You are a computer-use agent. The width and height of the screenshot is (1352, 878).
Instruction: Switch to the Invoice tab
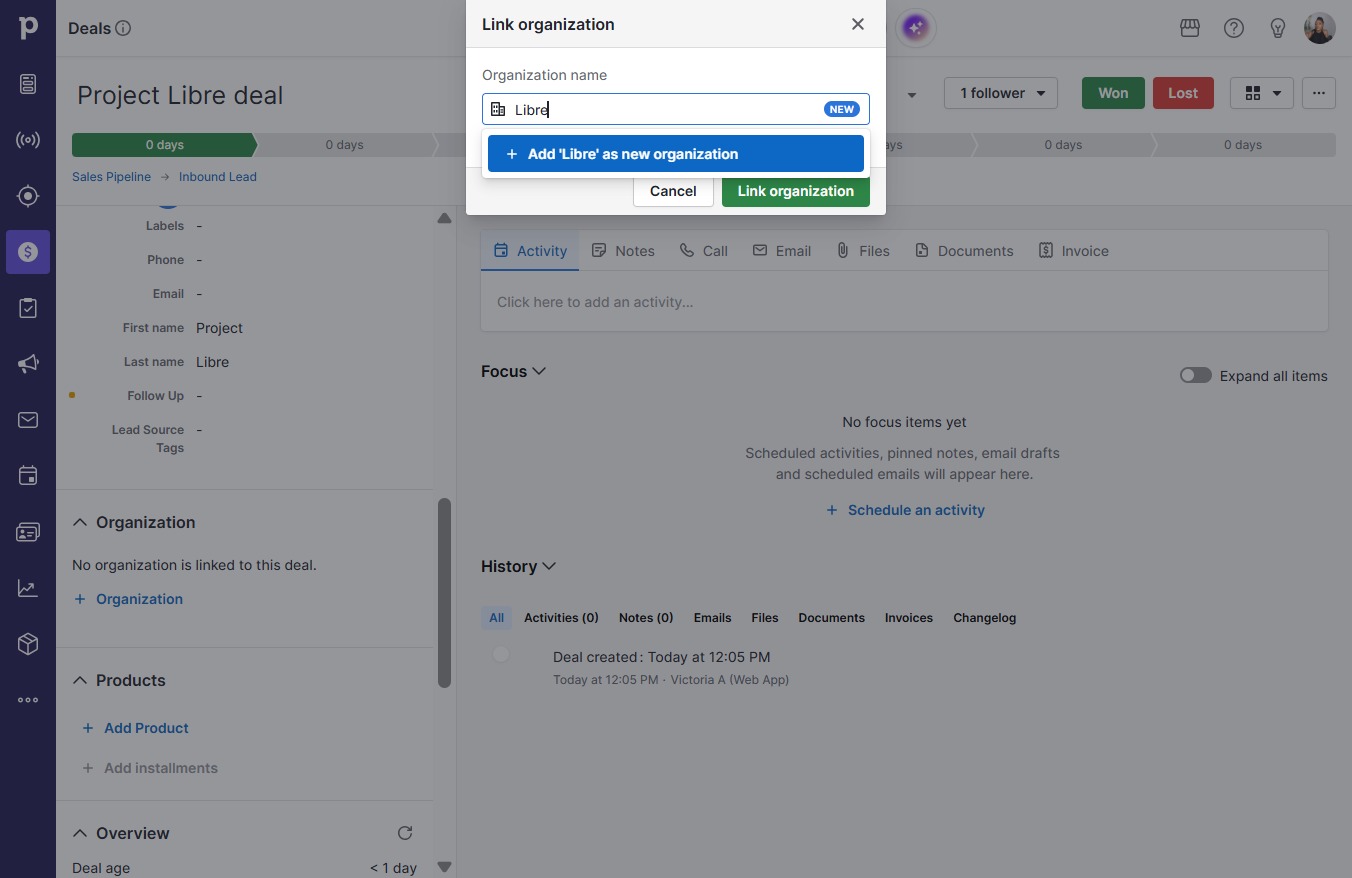coord(1074,251)
